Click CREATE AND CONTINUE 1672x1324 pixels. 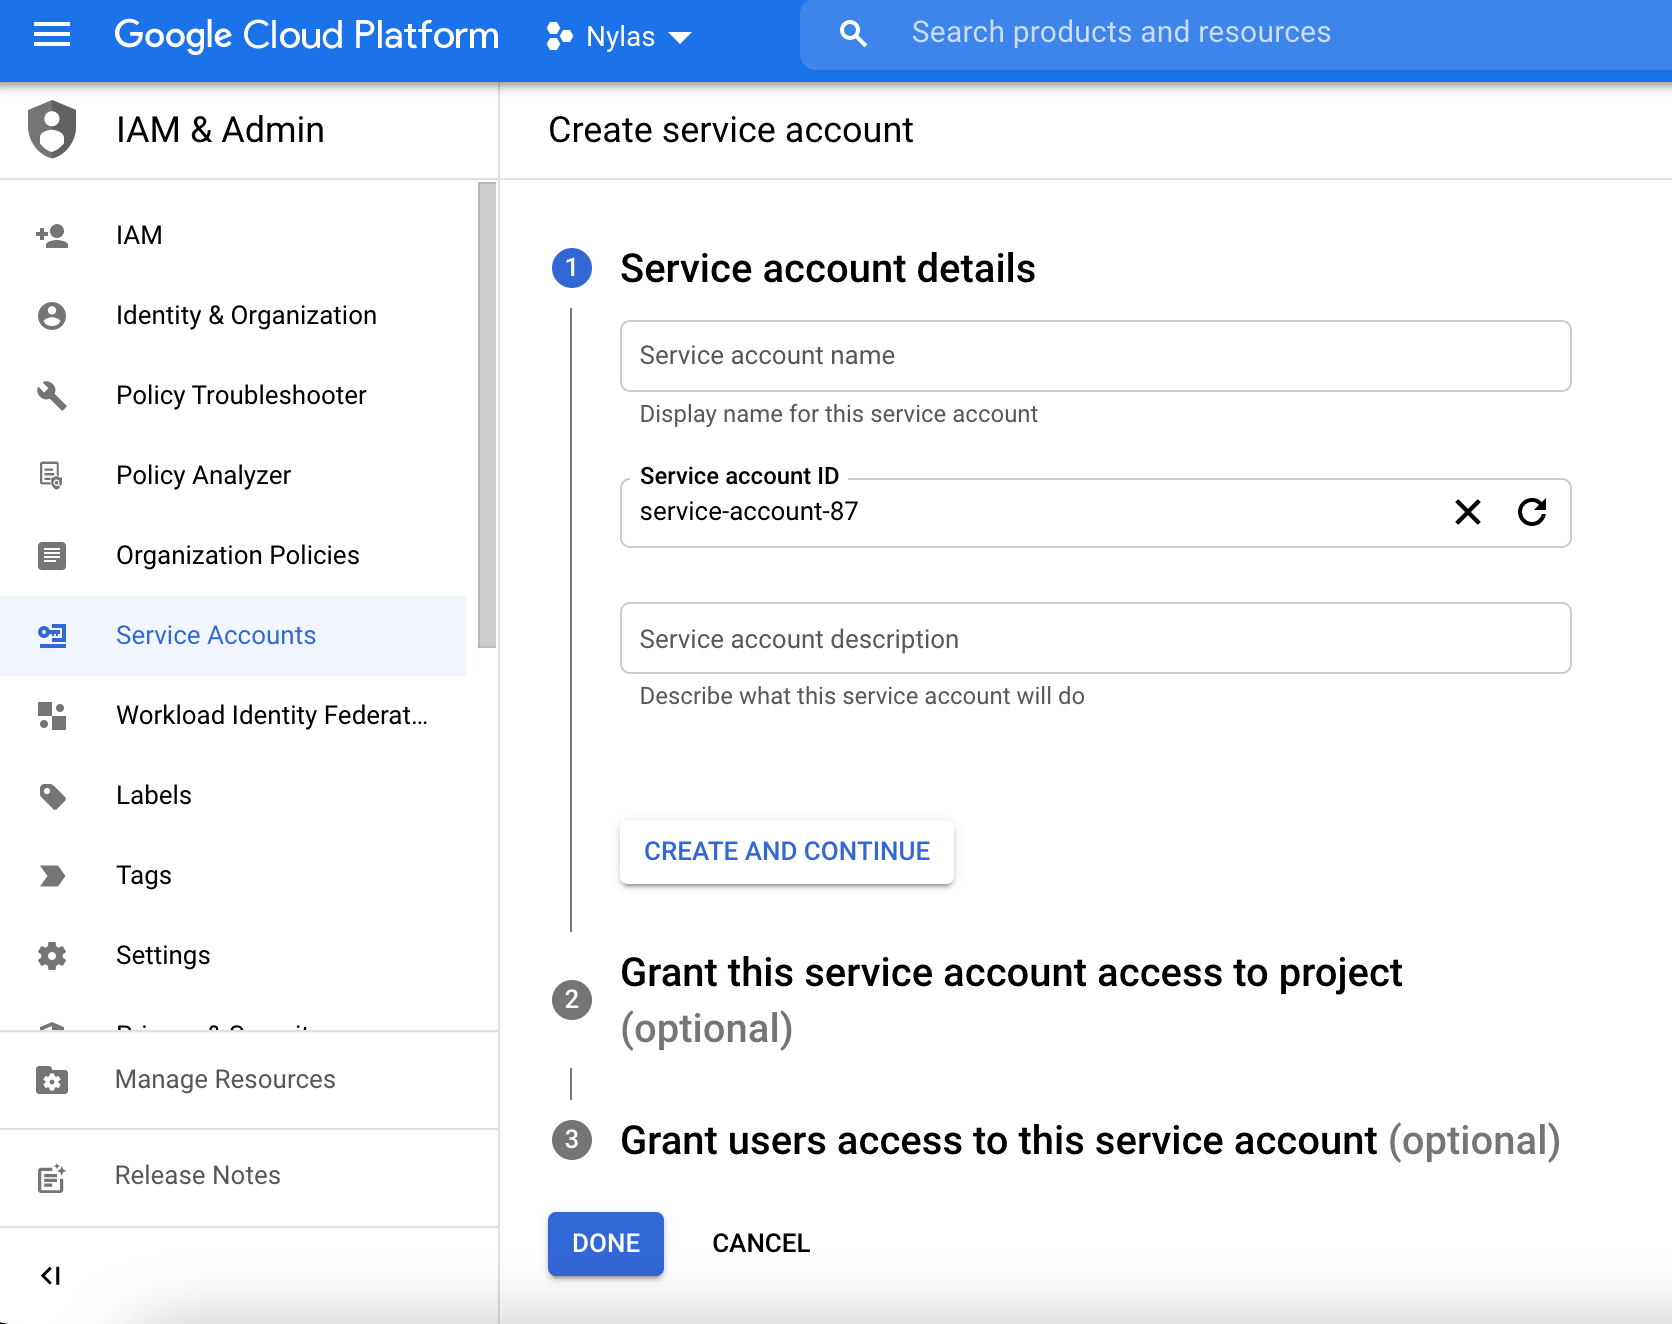pyautogui.click(x=786, y=851)
